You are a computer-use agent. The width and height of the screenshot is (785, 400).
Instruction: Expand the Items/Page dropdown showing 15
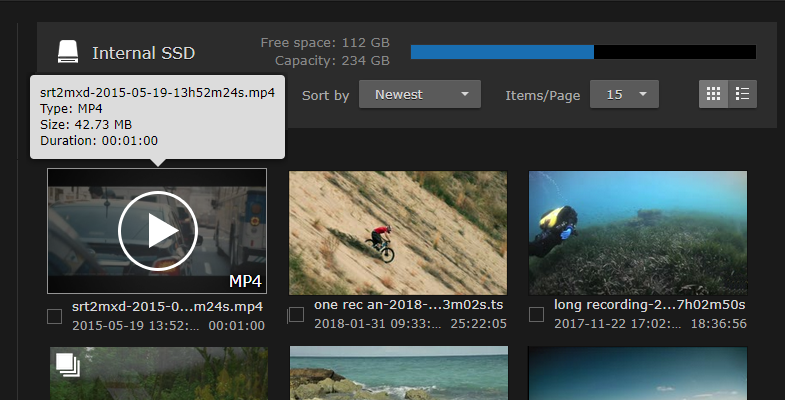tap(624, 95)
